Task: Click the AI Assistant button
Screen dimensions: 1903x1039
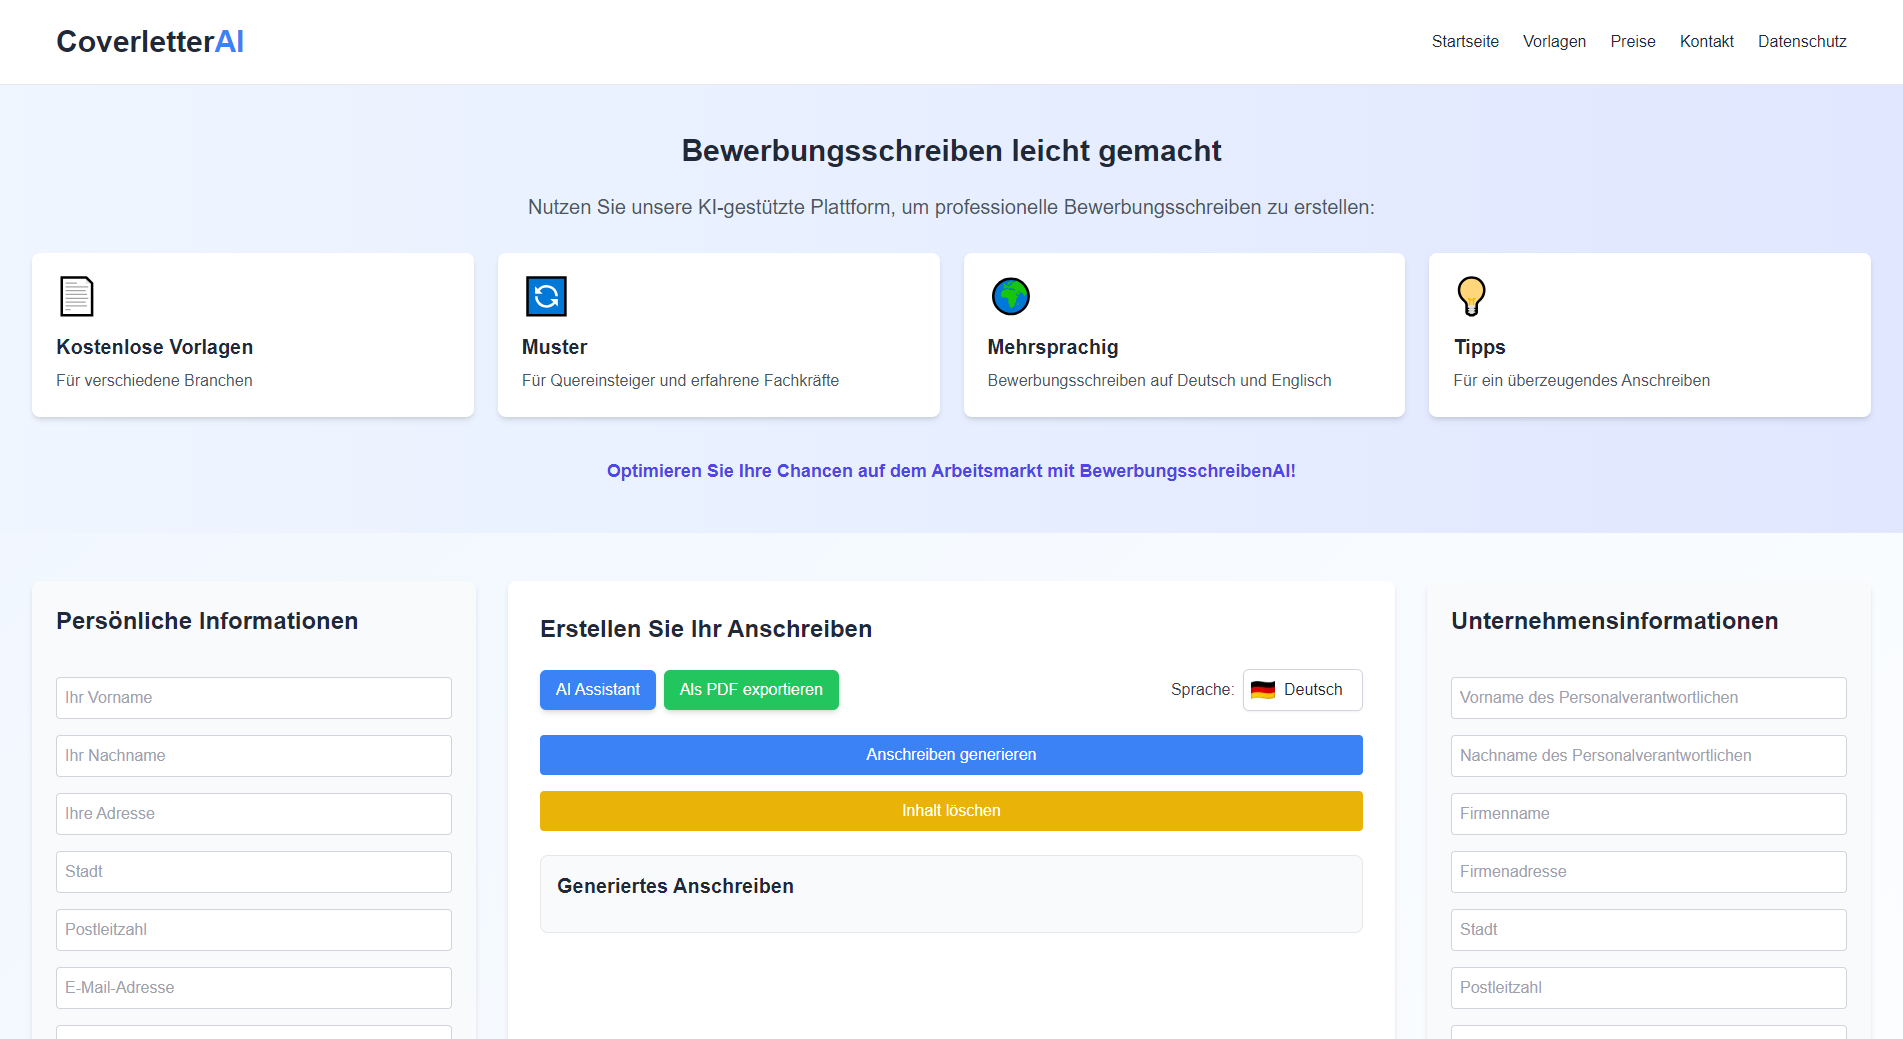Action: pyautogui.click(x=597, y=689)
